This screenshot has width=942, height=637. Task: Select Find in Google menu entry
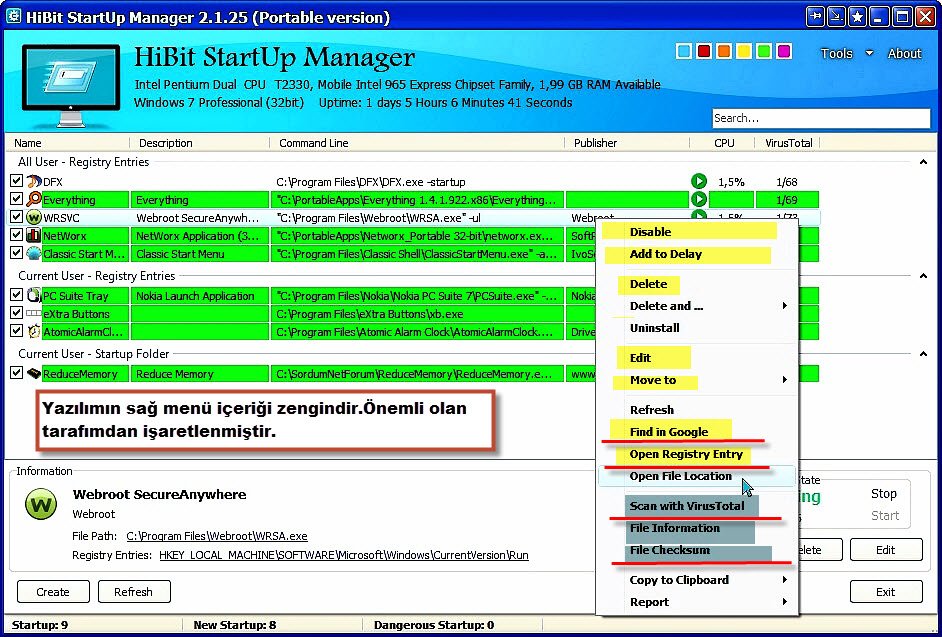(x=669, y=432)
